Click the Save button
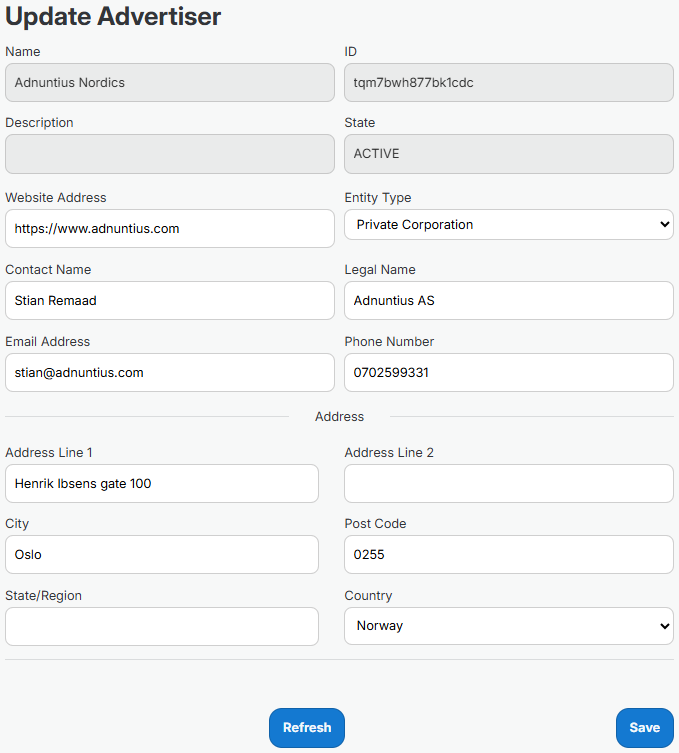This screenshot has height=753, width=679. pos(644,728)
